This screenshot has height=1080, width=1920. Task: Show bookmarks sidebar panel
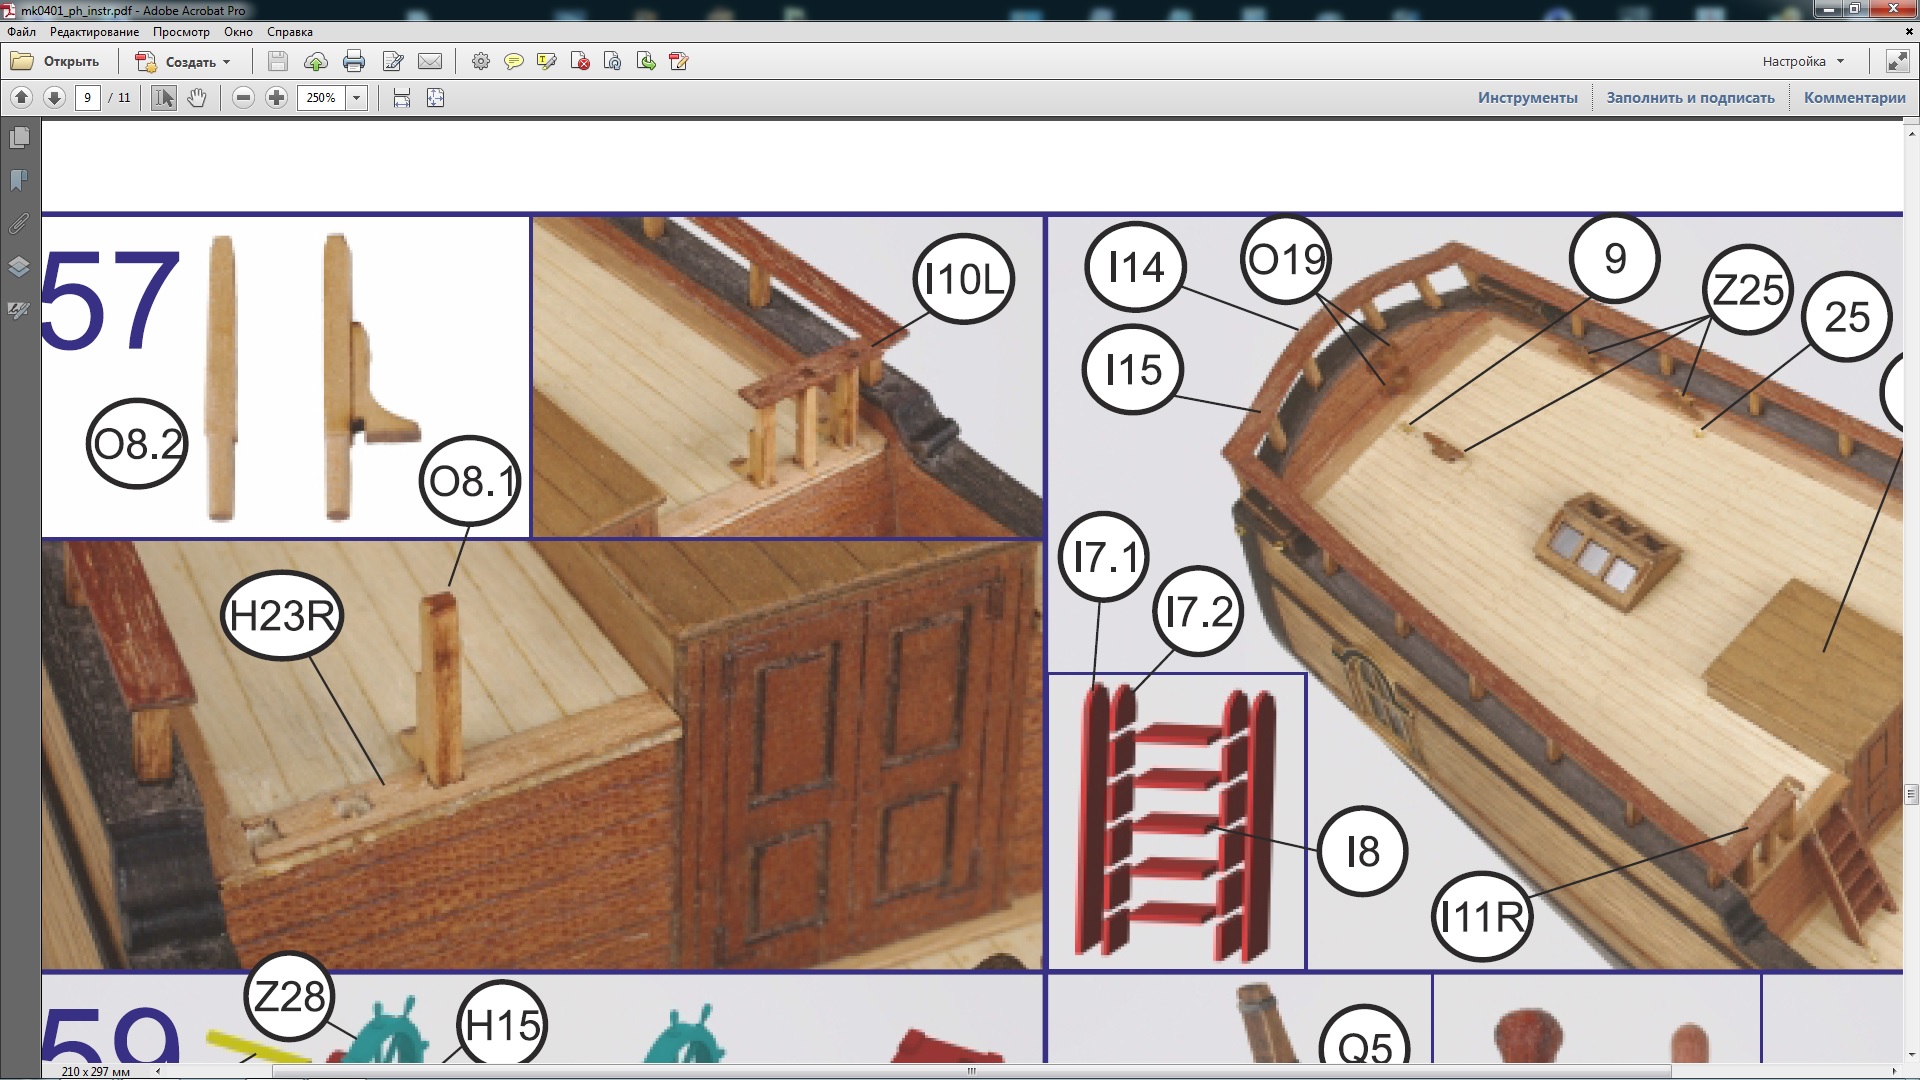(x=19, y=180)
